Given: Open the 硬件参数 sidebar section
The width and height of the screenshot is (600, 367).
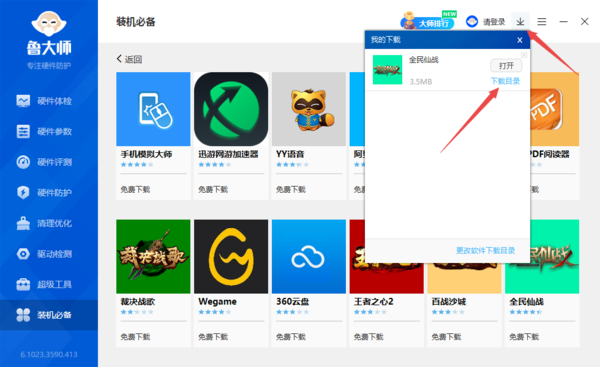Looking at the screenshot, I should 49,132.
